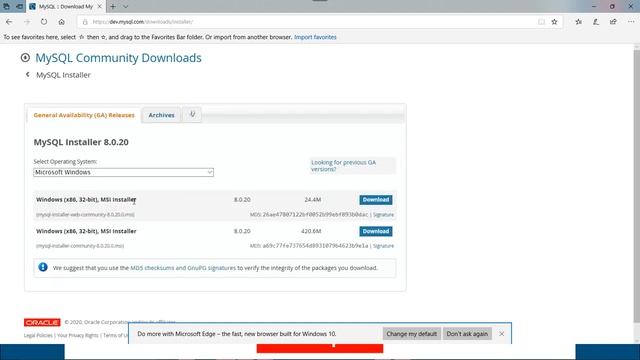Click the site lock icon in address bar
The image size is (640, 360).
[85, 22]
